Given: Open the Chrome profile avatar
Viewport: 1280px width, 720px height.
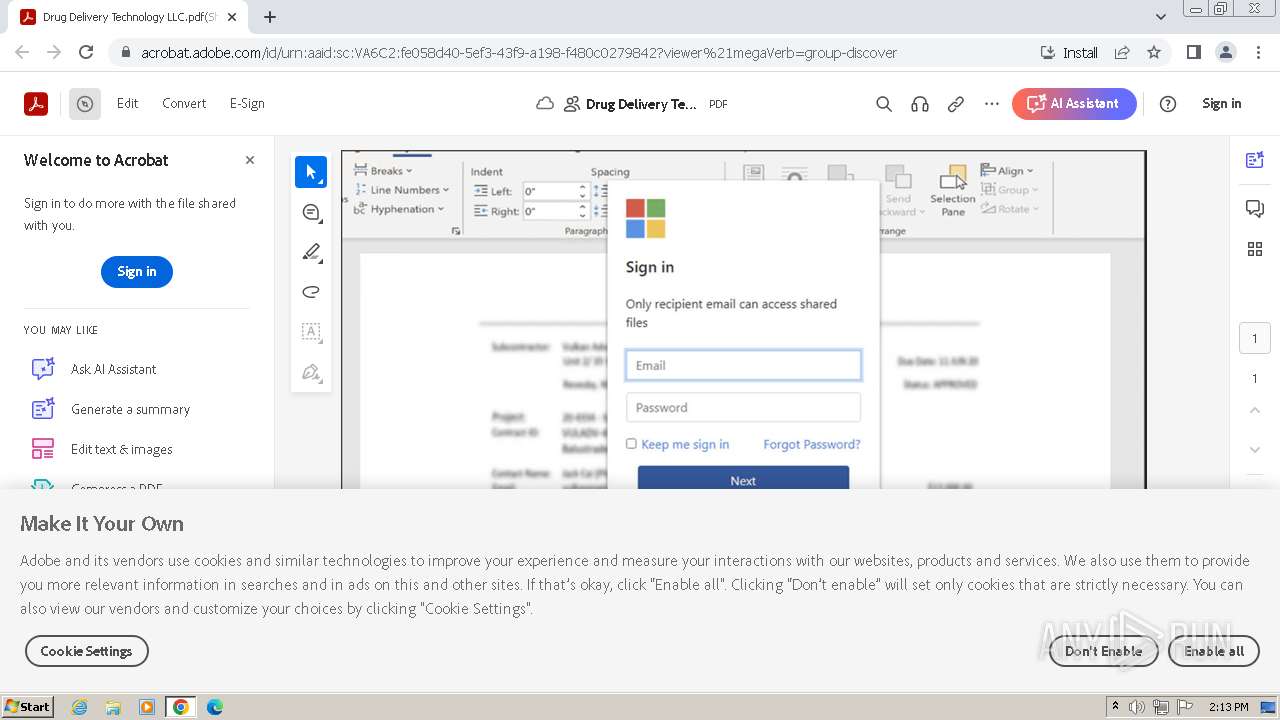Looking at the screenshot, I should pyautogui.click(x=1225, y=52).
